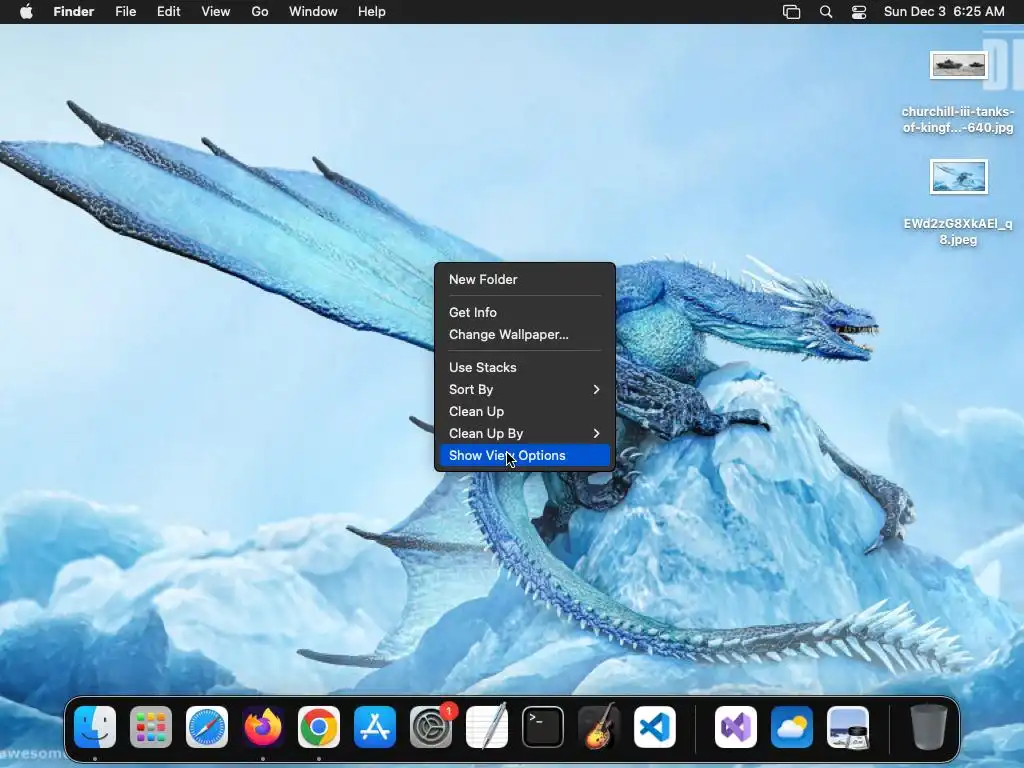The image size is (1024, 768).
Task: Open the Preview app in Dock
Action: coord(848,727)
